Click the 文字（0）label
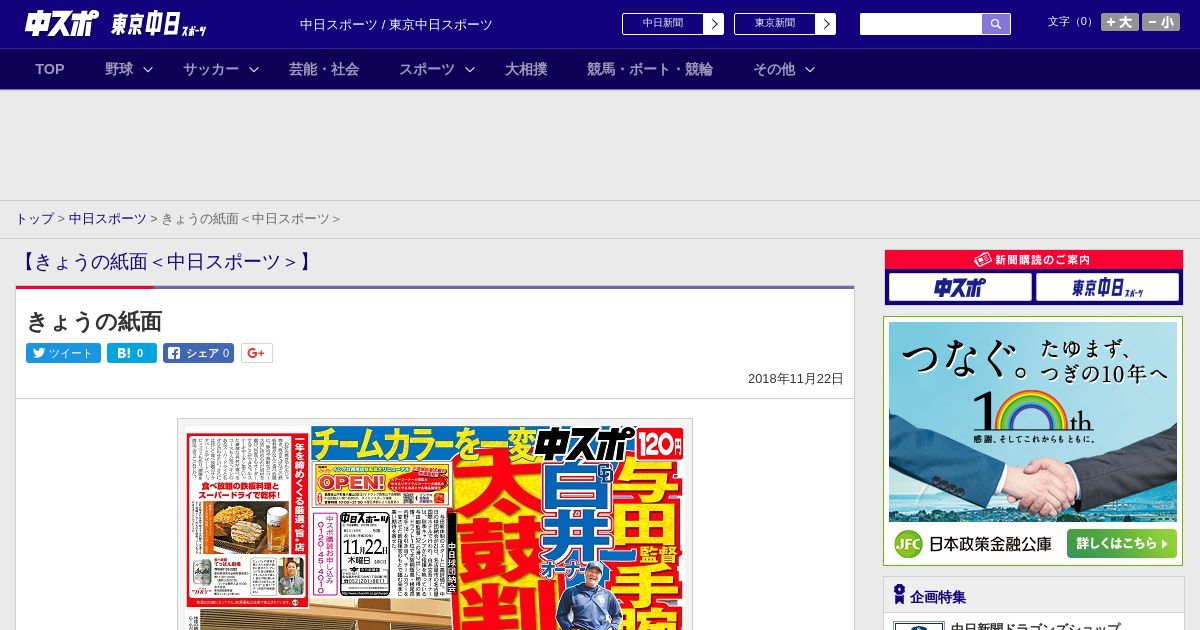The width and height of the screenshot is (1200, 630). 1072,22
